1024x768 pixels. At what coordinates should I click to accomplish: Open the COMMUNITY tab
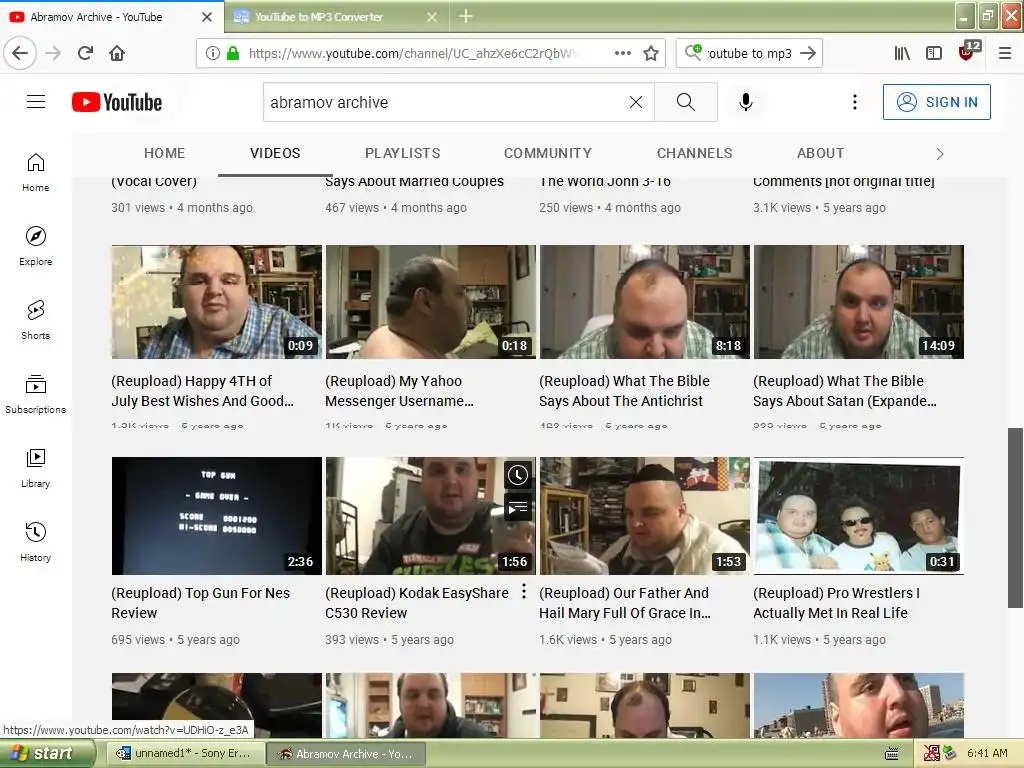[x=547, y=153]
